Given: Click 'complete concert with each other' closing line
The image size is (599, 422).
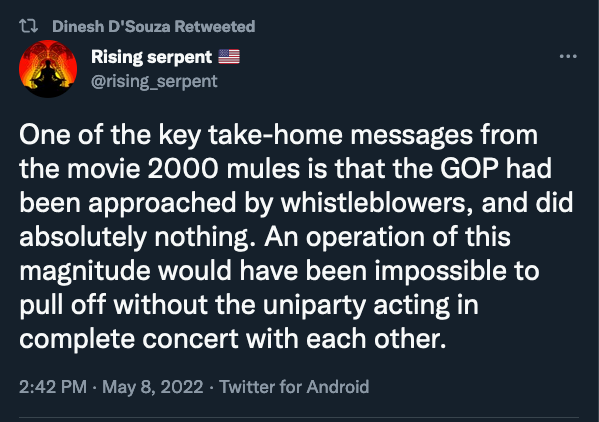Looking at the screenshot, I should pos(233,339).
